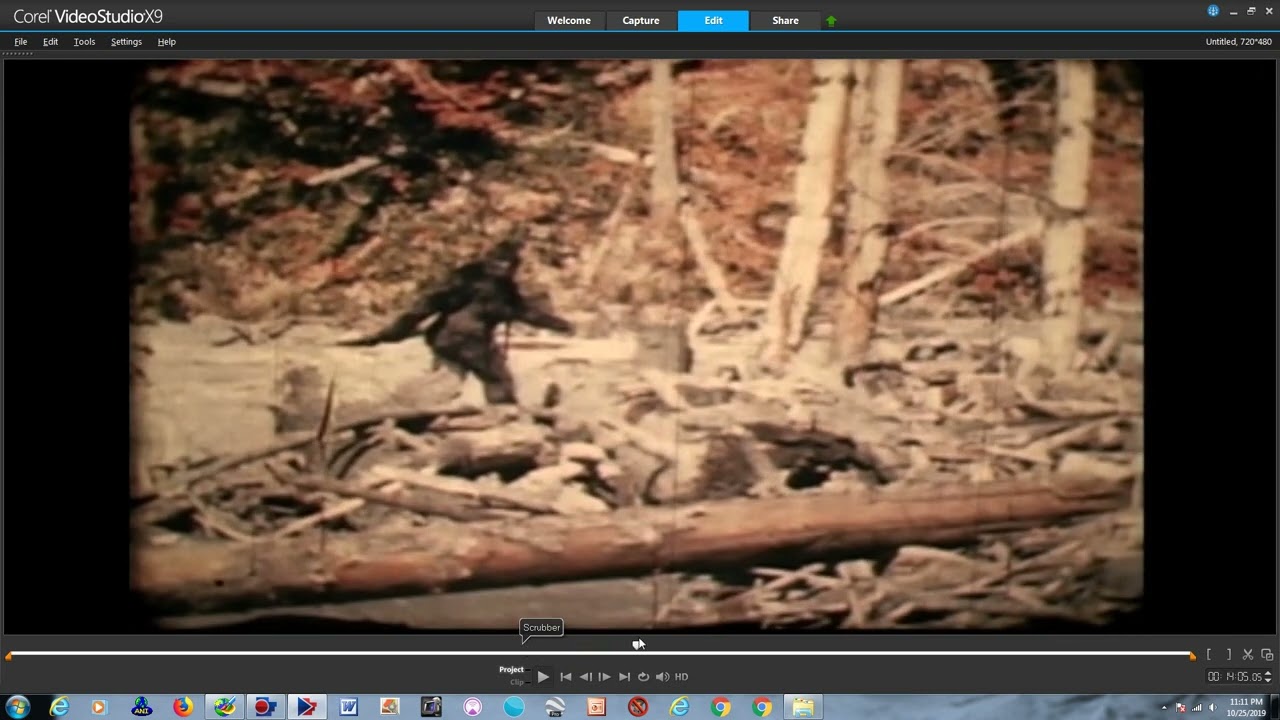Jump to the start with Home button
Screen dimensions: 1280x720
(565, 677)
